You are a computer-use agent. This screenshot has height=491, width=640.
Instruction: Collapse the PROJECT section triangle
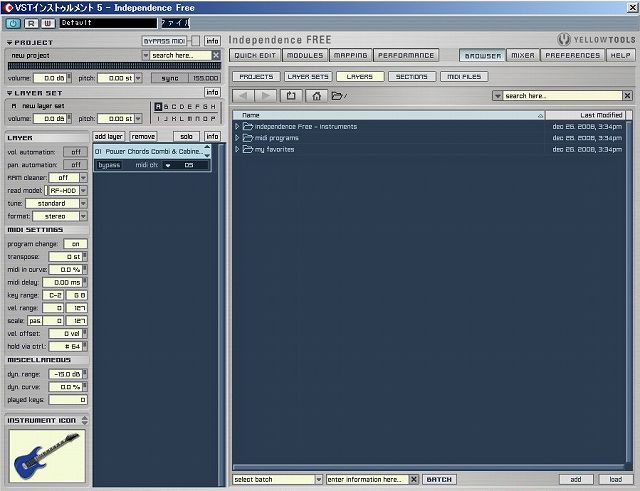pos(9,42)
